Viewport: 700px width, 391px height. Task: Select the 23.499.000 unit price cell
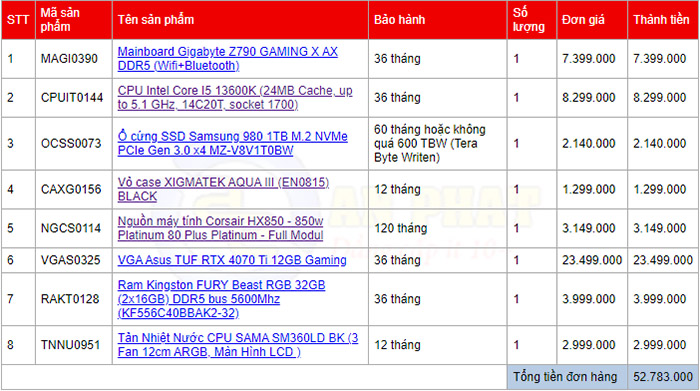tap(592, 260)
